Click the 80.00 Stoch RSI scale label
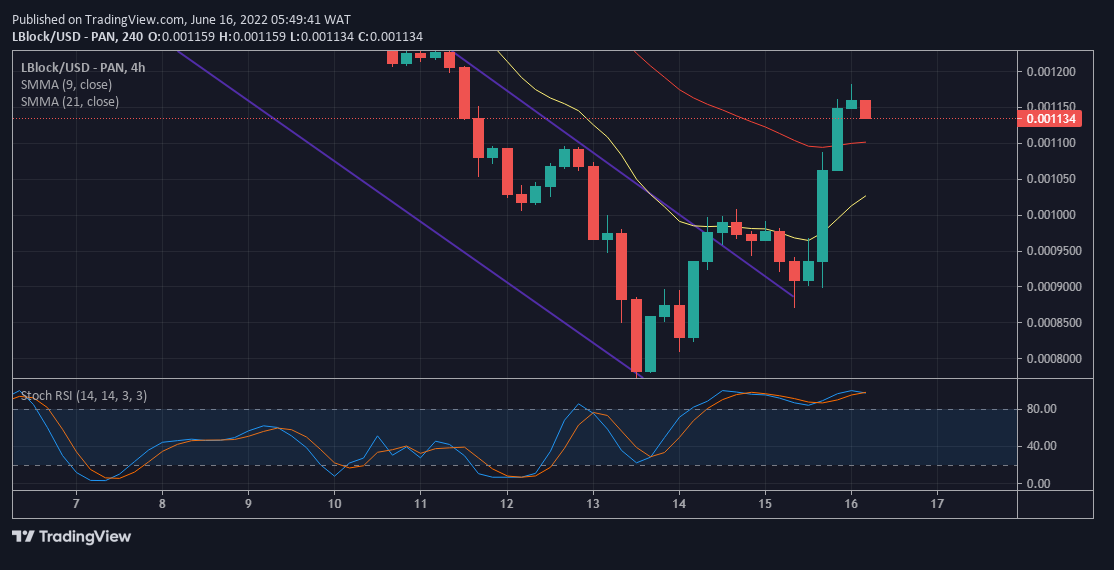This screenshot has height=570, width=1114. click(1041, 409)
